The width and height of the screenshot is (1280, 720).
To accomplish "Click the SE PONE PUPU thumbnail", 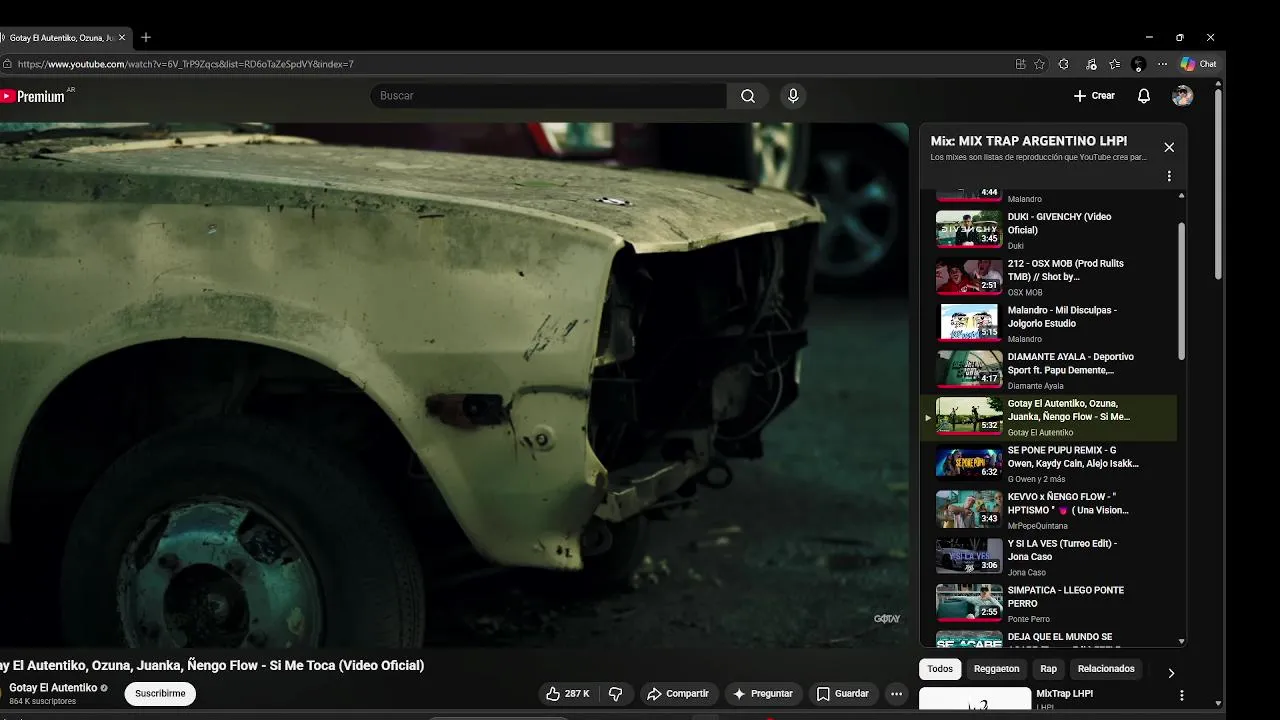I will pos(969,463).
